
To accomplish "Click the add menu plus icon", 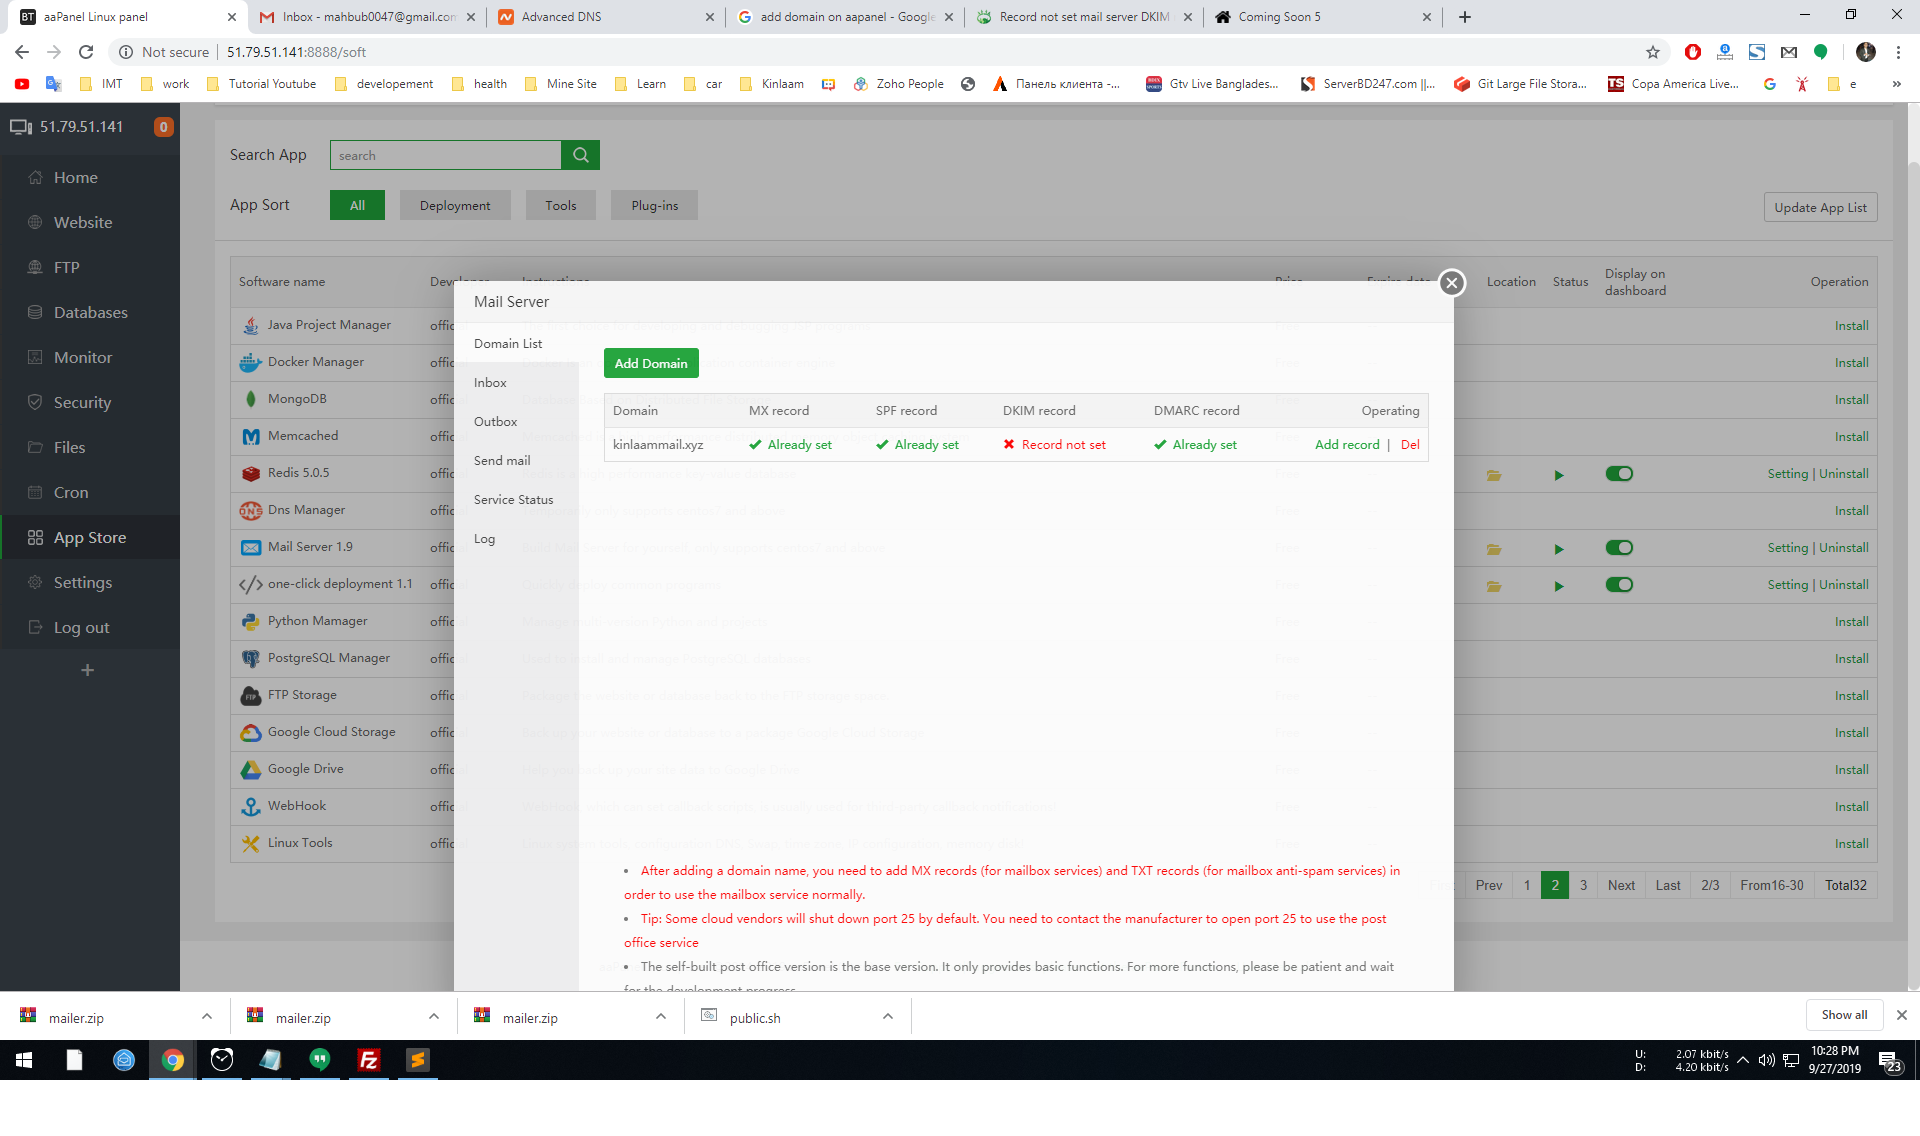I will 88,670.
